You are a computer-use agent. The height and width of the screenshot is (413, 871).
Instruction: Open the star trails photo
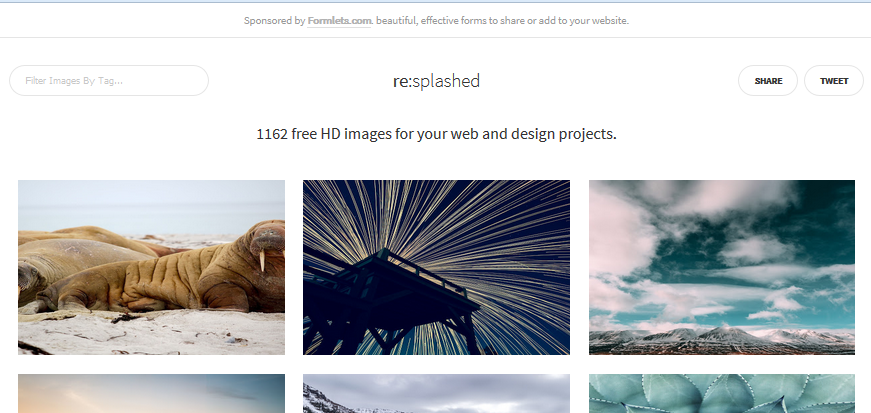[436, 267]
